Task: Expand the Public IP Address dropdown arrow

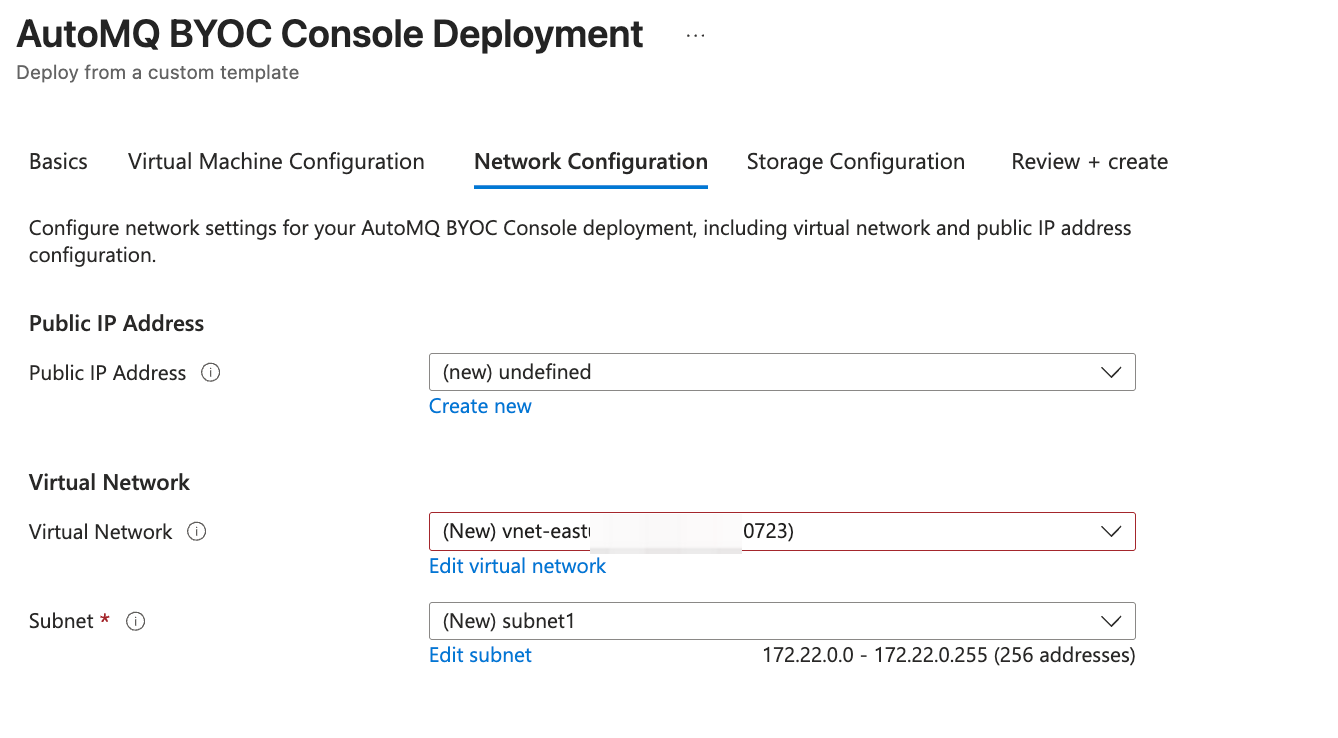Action: tap(1111, 372)
